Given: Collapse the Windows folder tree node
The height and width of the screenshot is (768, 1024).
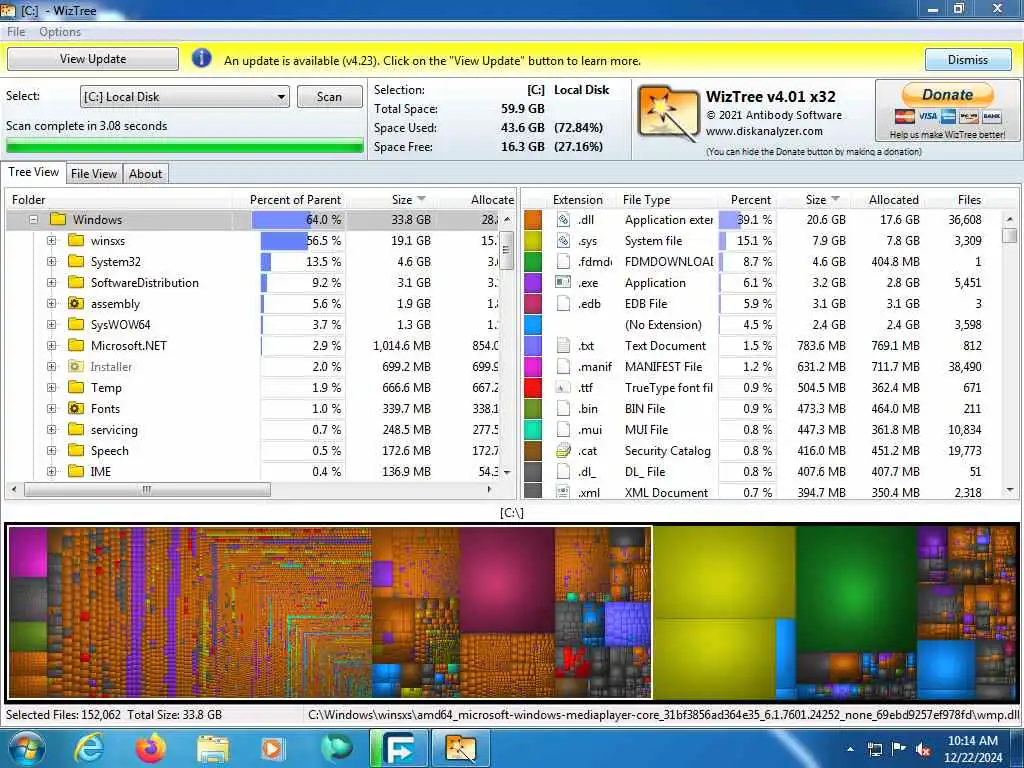Looking at the screenshot, I should point(33,219).
